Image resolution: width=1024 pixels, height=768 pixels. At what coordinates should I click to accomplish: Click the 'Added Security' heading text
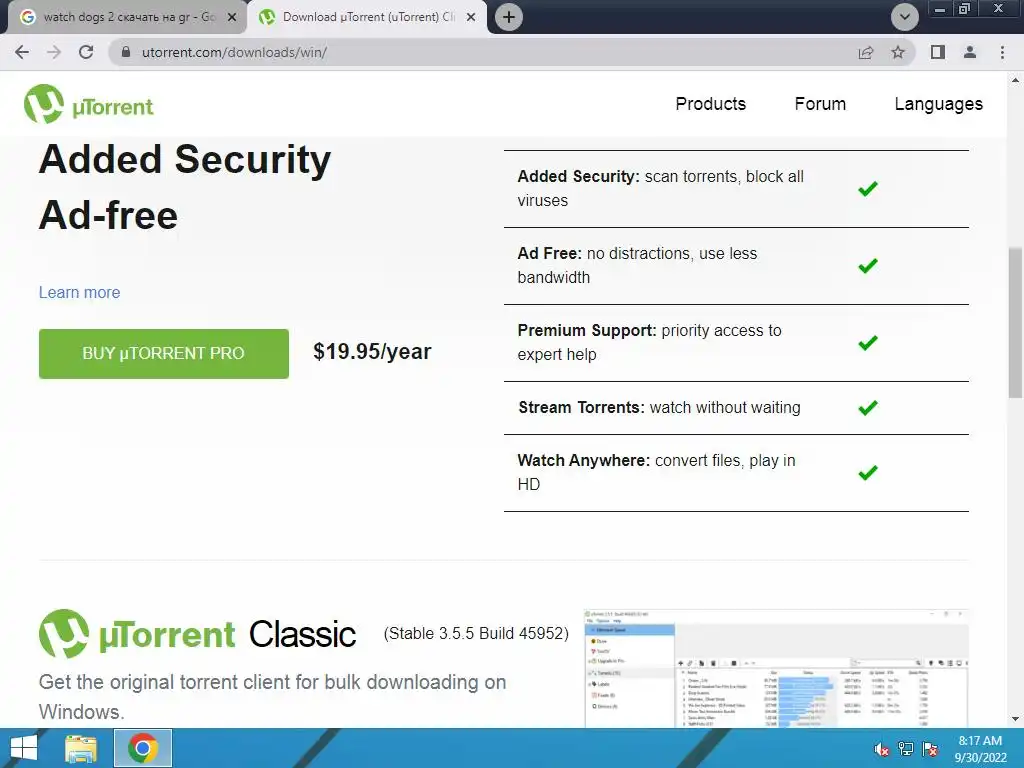(185, 159)
